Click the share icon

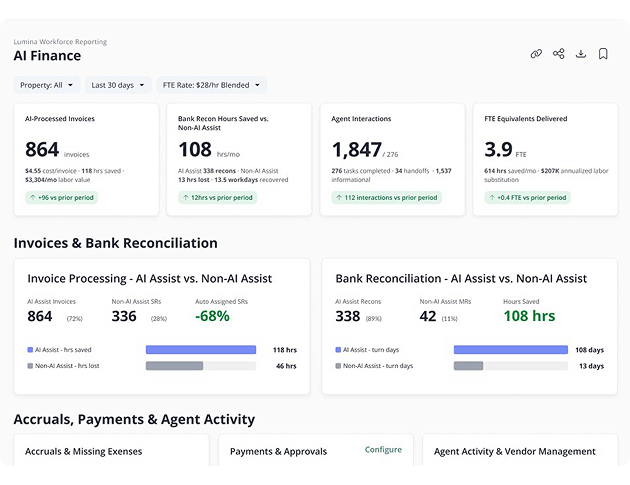click(558, 53)
